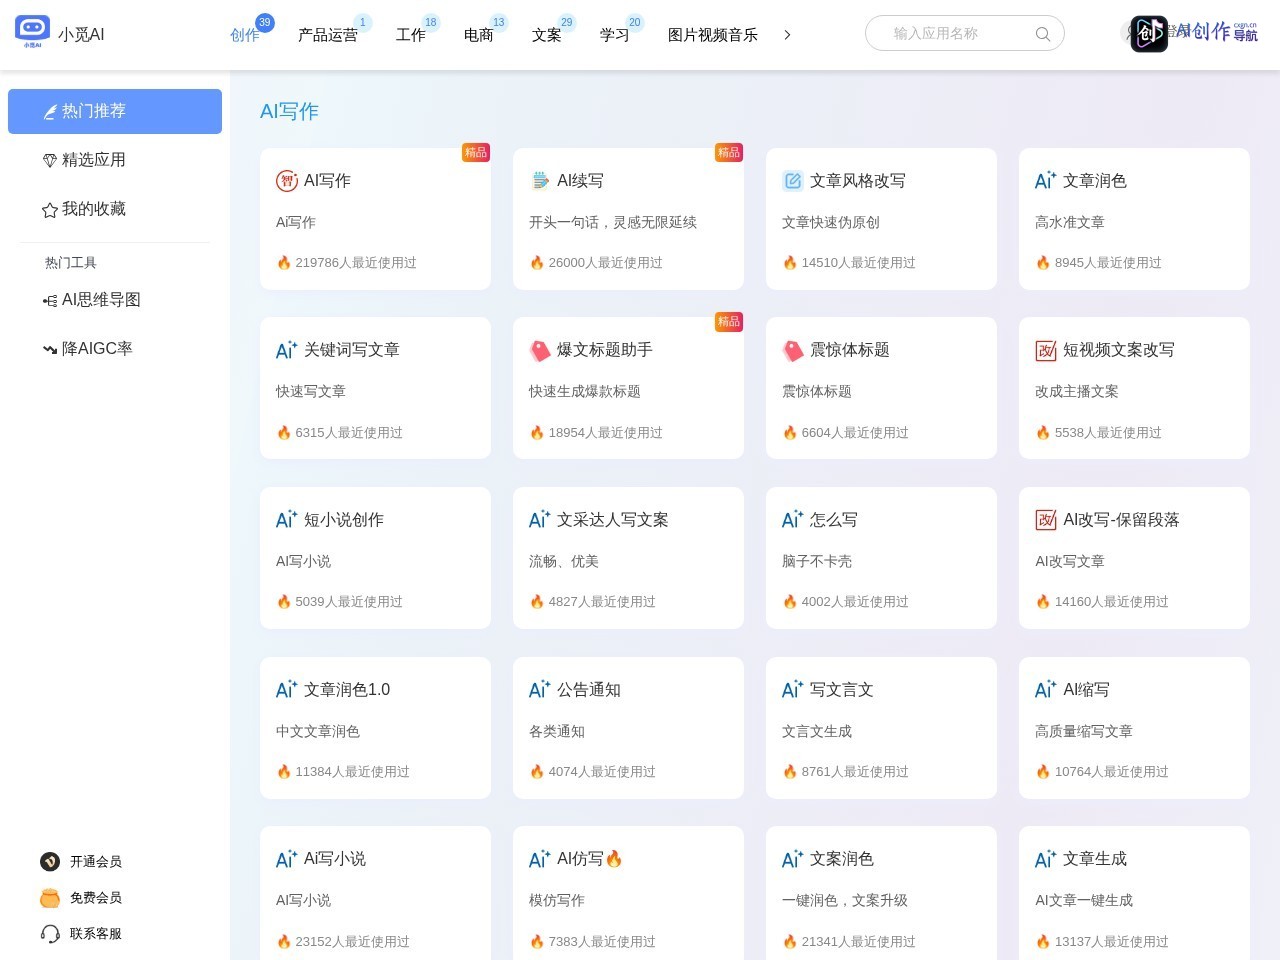Click the 免费会员 link
Viewport: 1280px width, 960px height.
(96, 898)
